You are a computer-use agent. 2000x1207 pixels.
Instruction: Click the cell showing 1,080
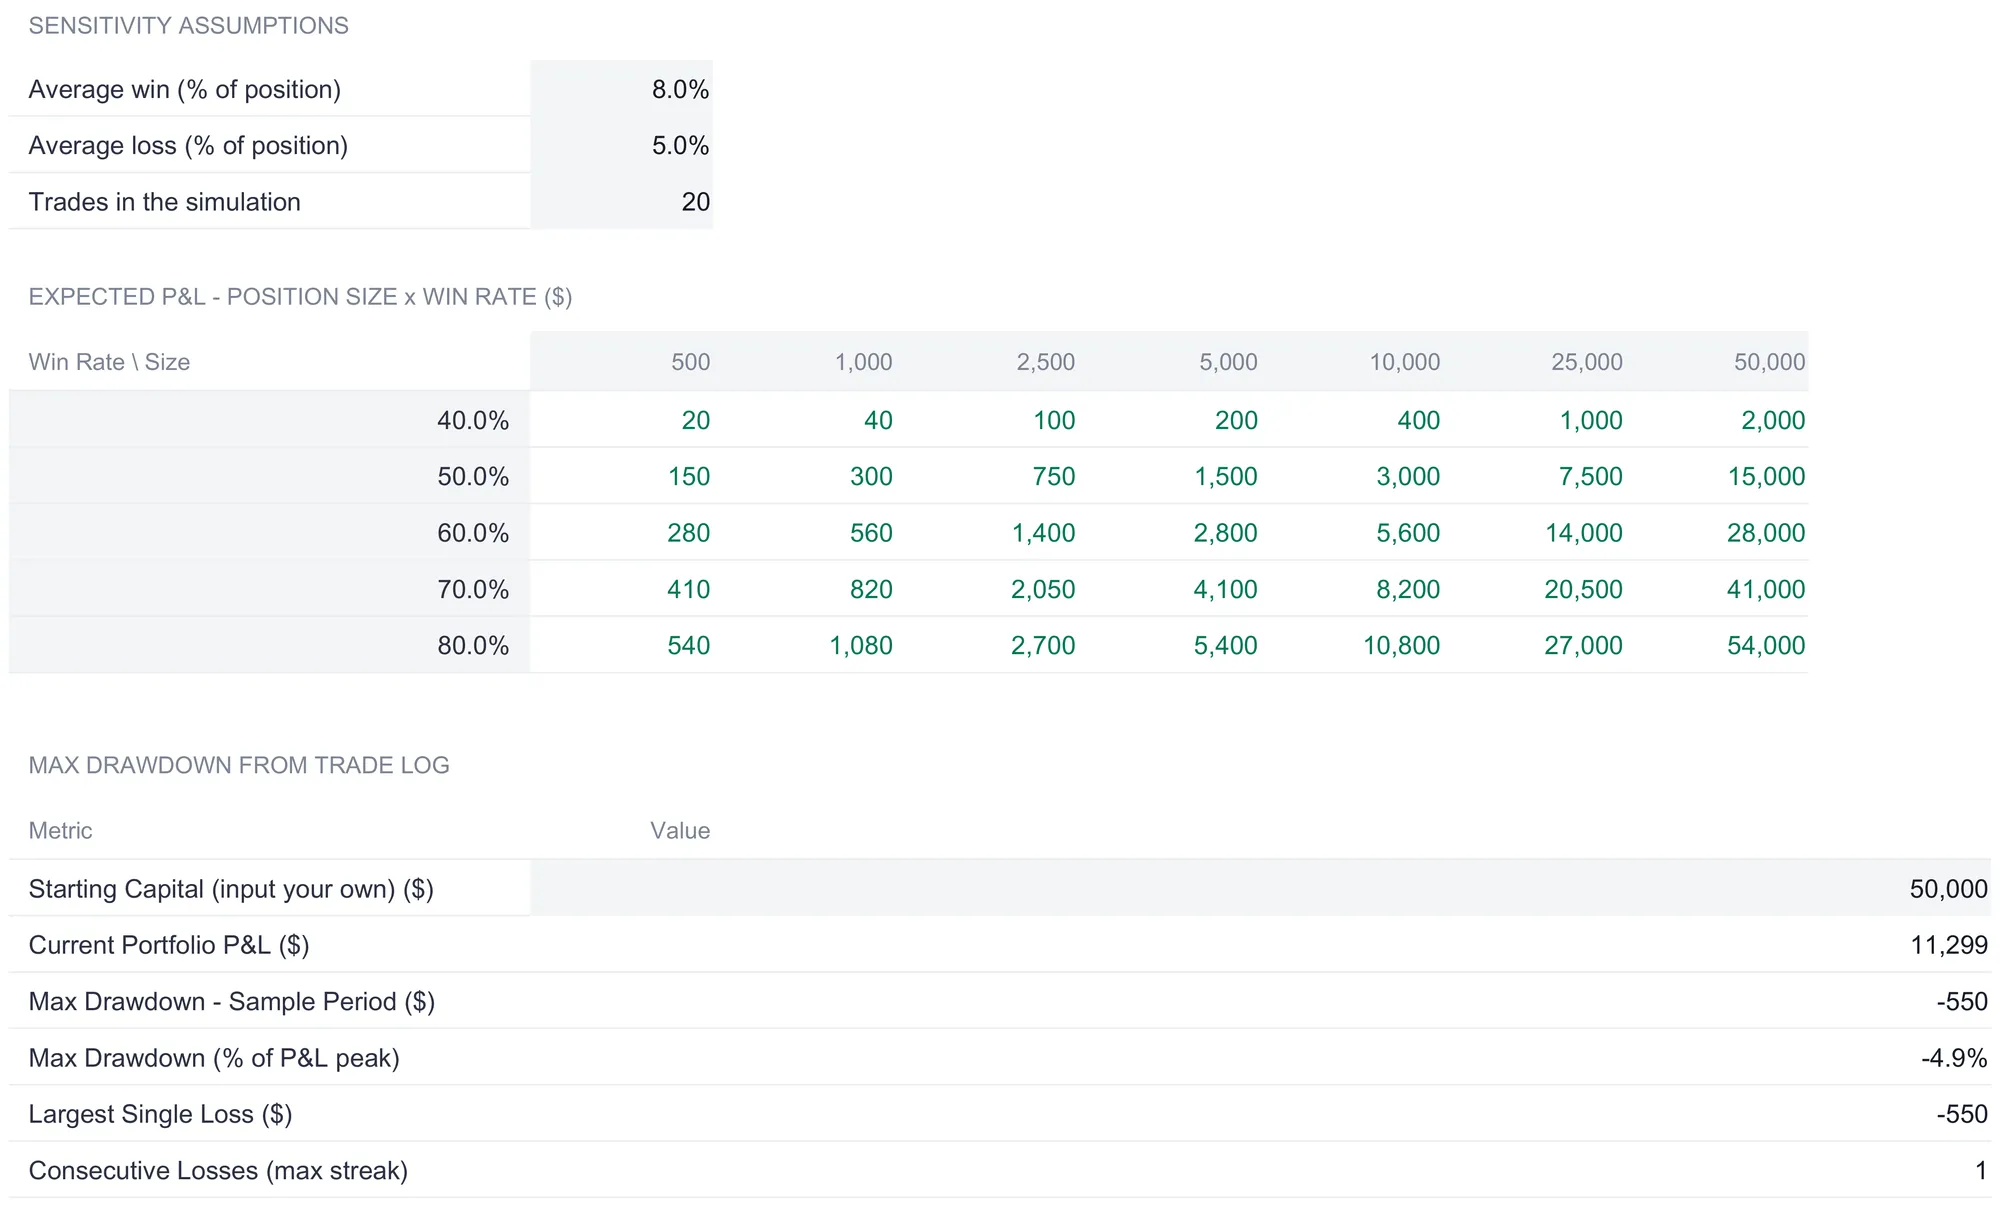point(861,644)
